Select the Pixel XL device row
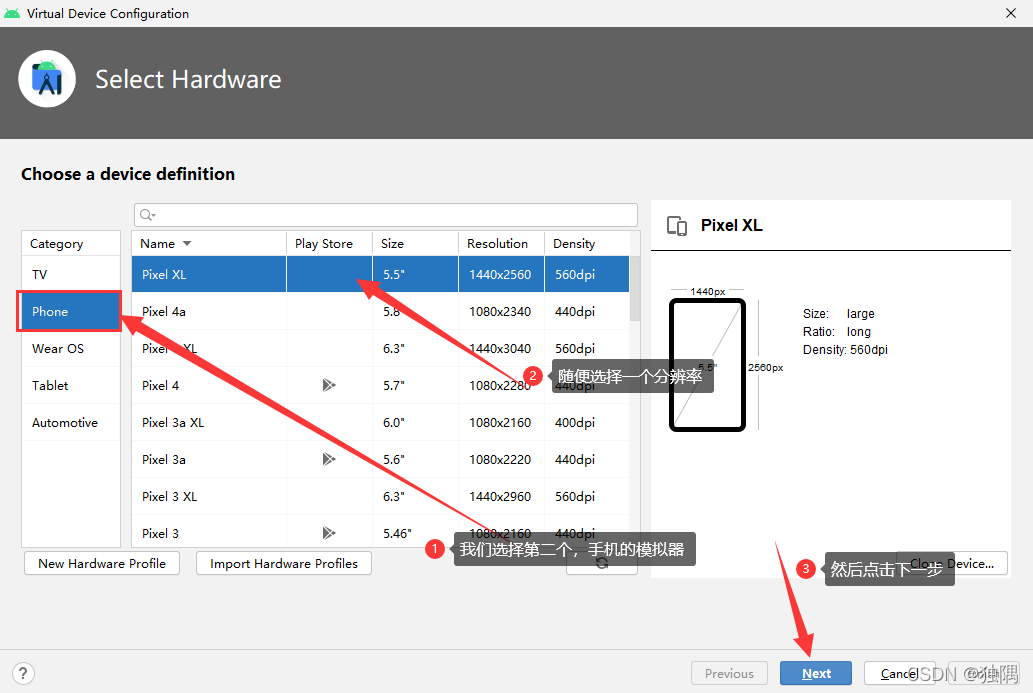This screenshot has width=1033, height=693. 381,274
